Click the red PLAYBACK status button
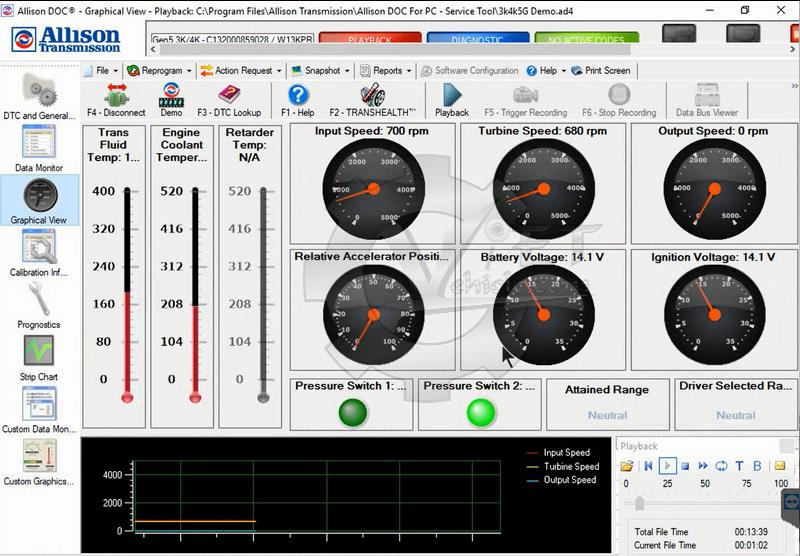The image size is (800, 556). (x=370, y=38)
